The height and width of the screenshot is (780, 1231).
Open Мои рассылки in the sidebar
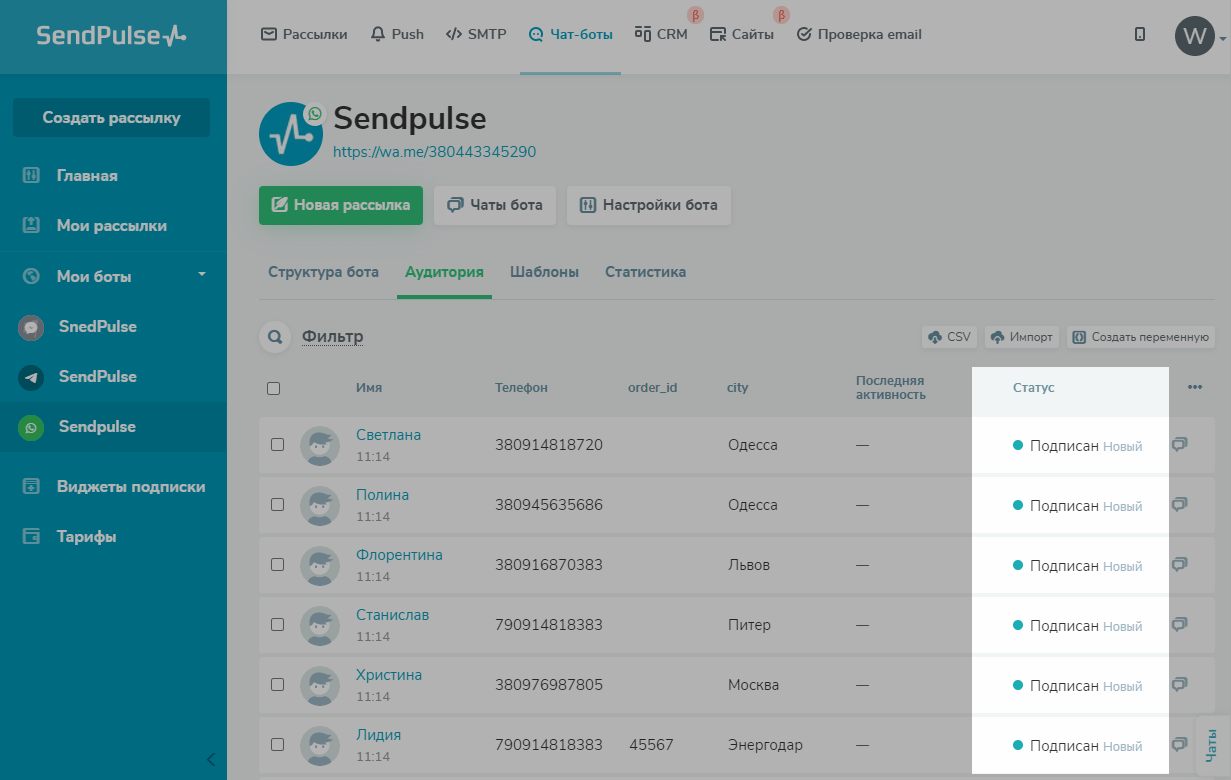(x=112, y=226)
